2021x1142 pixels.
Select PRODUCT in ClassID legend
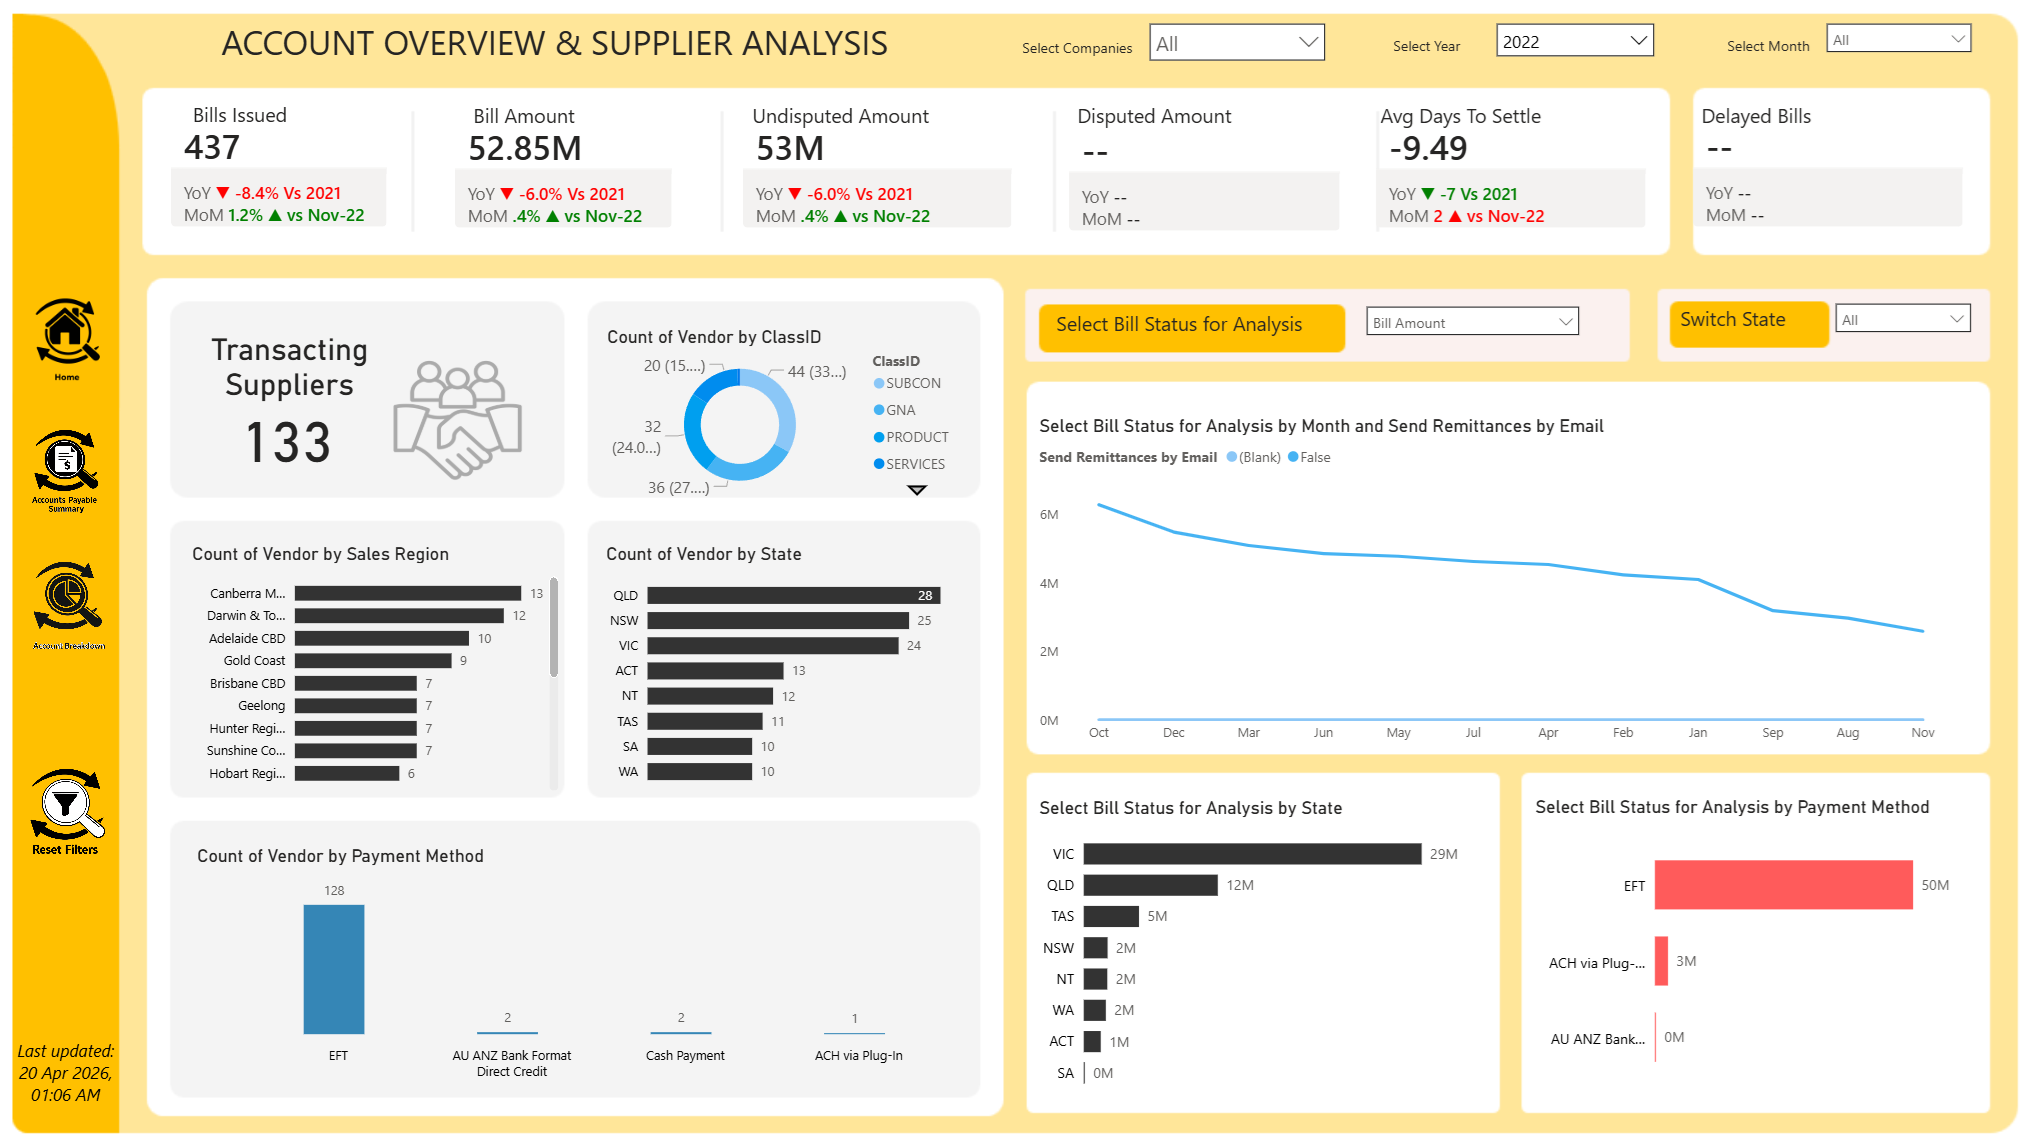pos(911,437)
